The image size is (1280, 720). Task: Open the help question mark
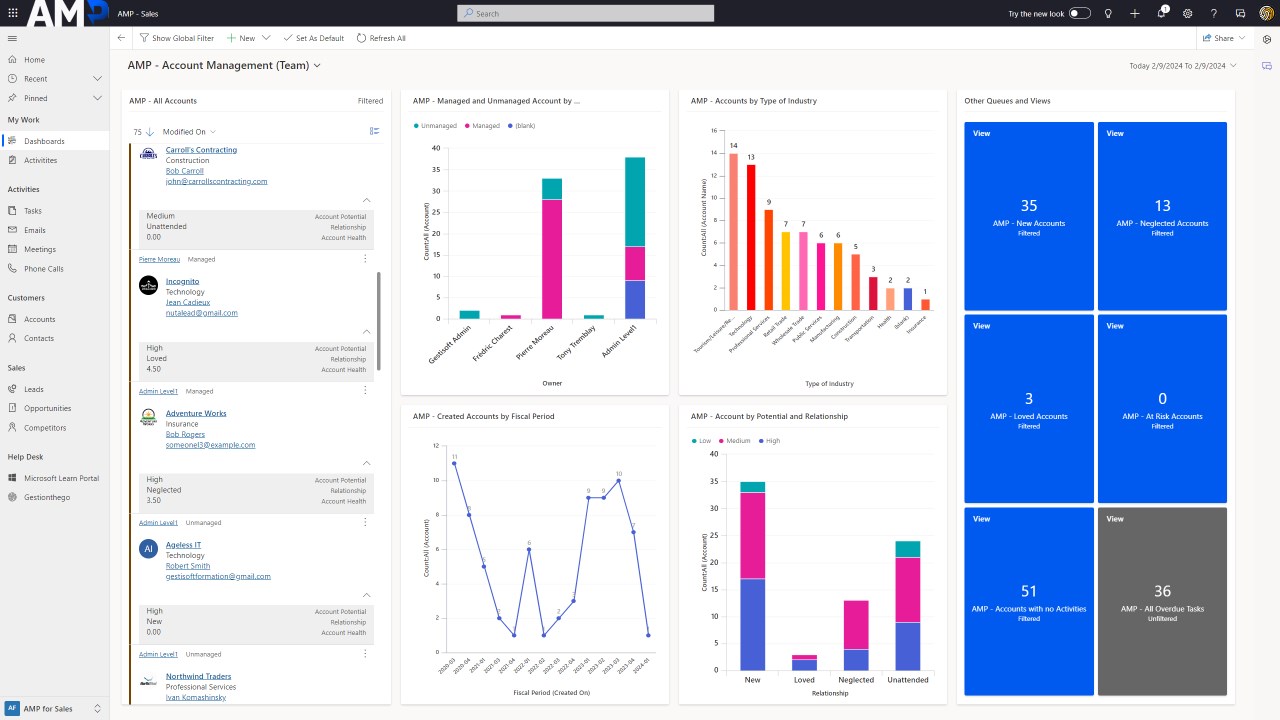point(1214,13)
